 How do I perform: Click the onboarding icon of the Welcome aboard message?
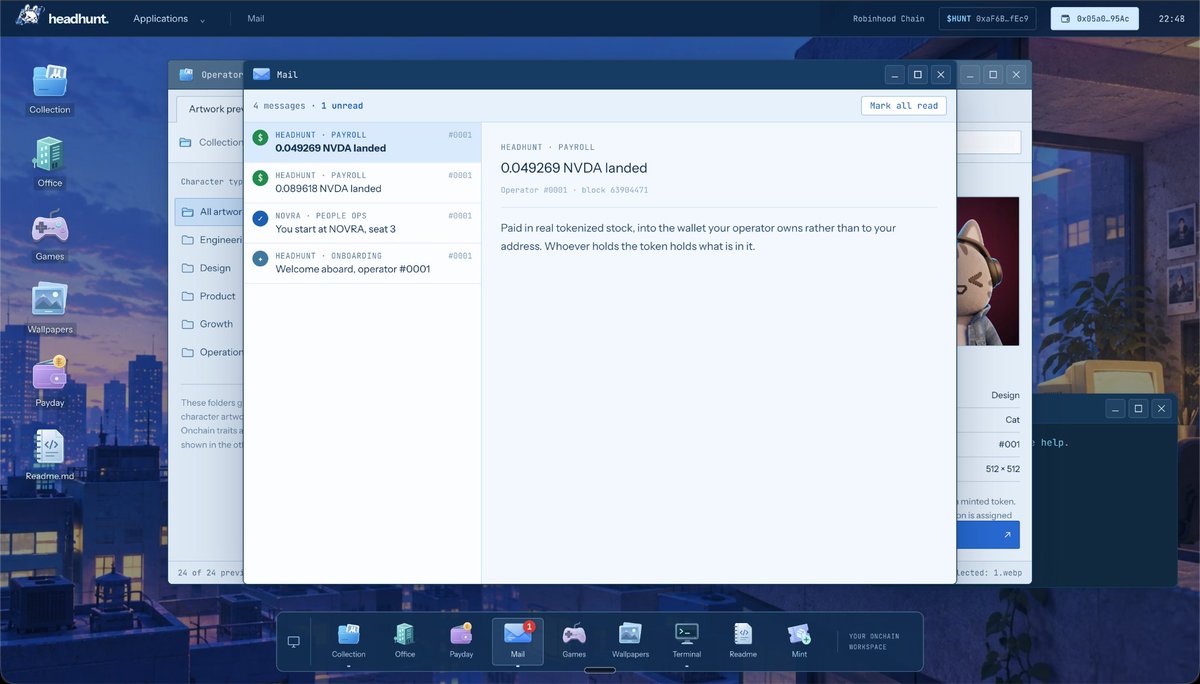click(x=260, y=258)
